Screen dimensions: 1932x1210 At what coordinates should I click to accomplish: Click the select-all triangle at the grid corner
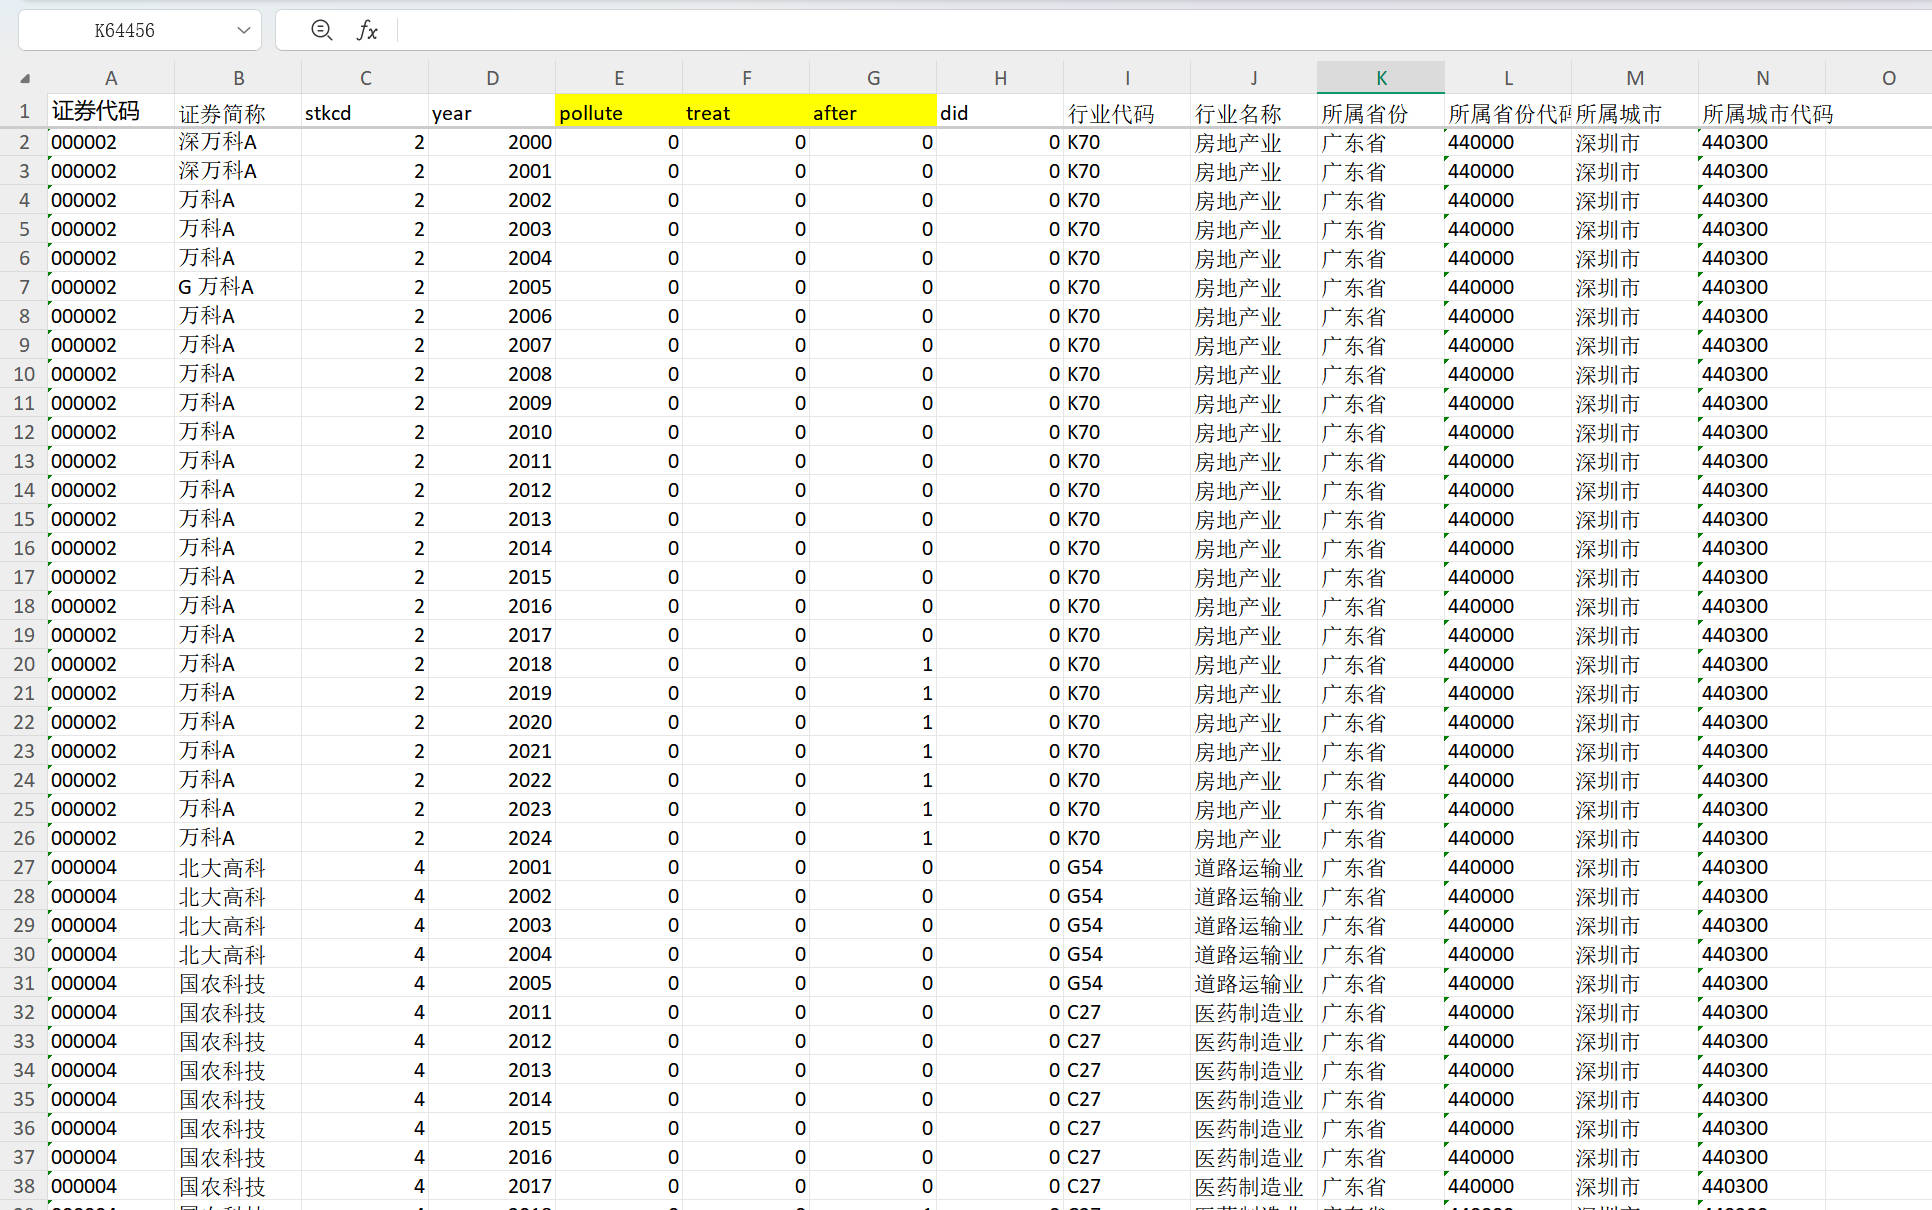point(24,78)
